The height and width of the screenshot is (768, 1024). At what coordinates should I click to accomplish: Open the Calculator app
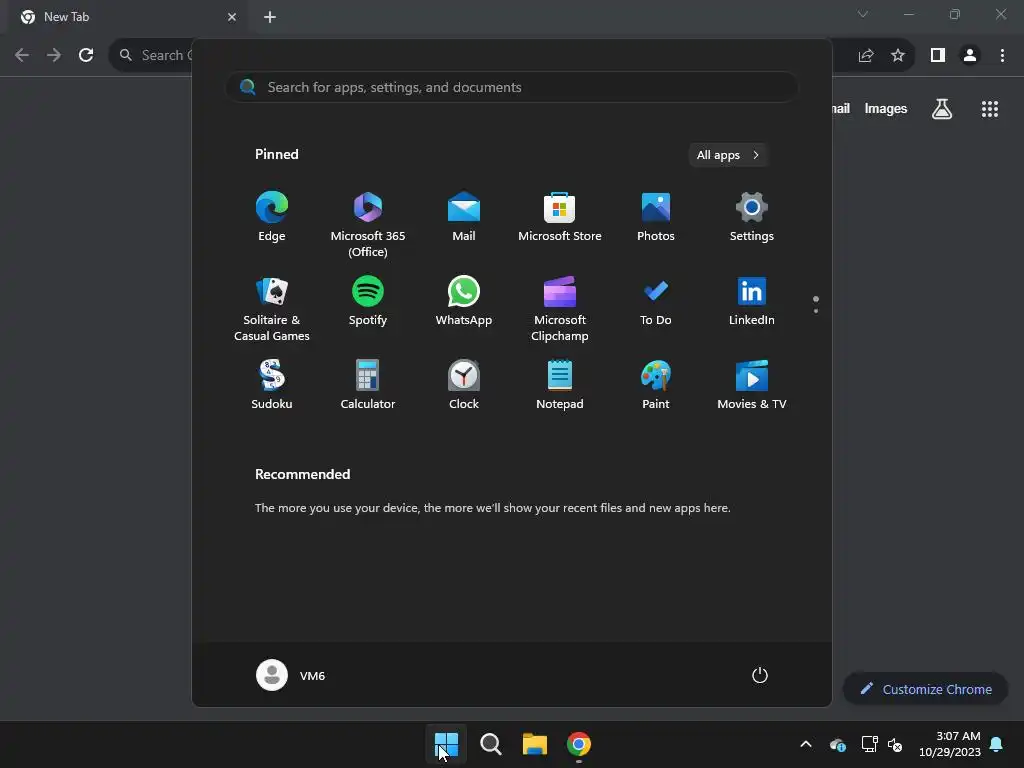368,385
